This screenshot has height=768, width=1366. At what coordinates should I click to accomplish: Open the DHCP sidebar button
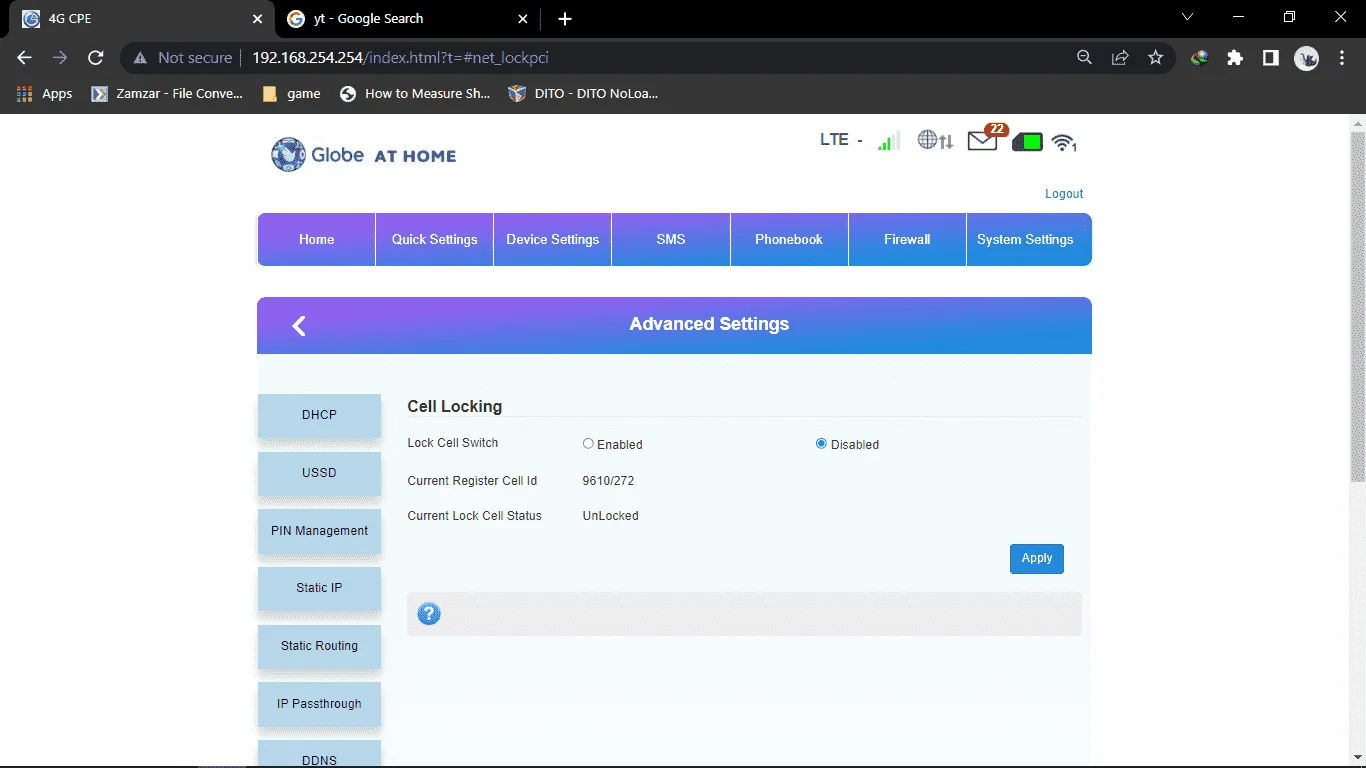[x=319, y=415]
